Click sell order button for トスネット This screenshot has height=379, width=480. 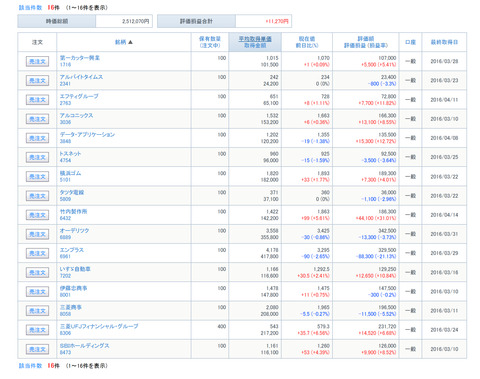pos(37,157)
